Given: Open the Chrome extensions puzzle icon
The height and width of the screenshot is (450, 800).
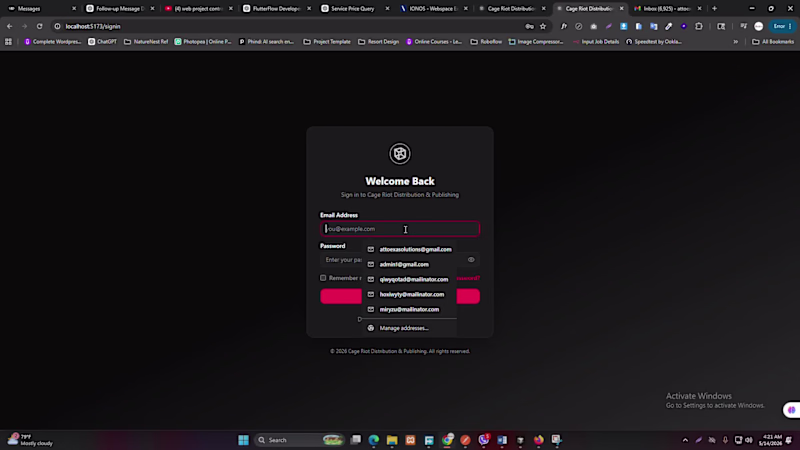Looking at the screenshot, I should 698,26.
